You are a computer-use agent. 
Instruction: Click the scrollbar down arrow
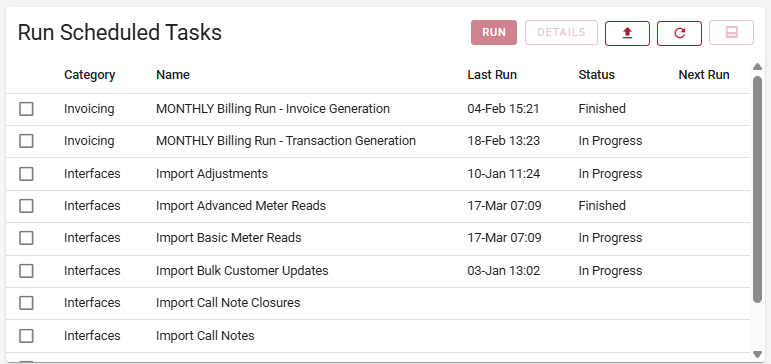click(x=757, y=354)
